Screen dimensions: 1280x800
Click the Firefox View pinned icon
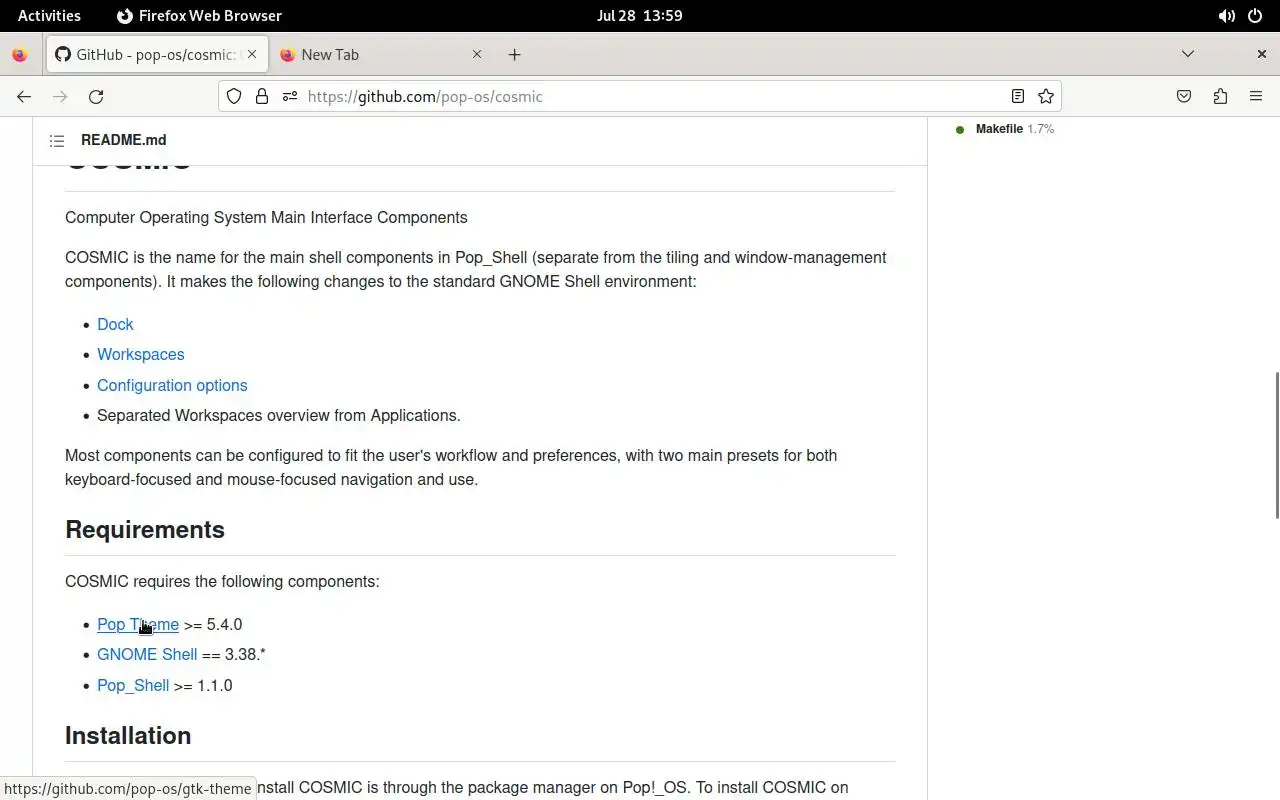tap(19, 55)
